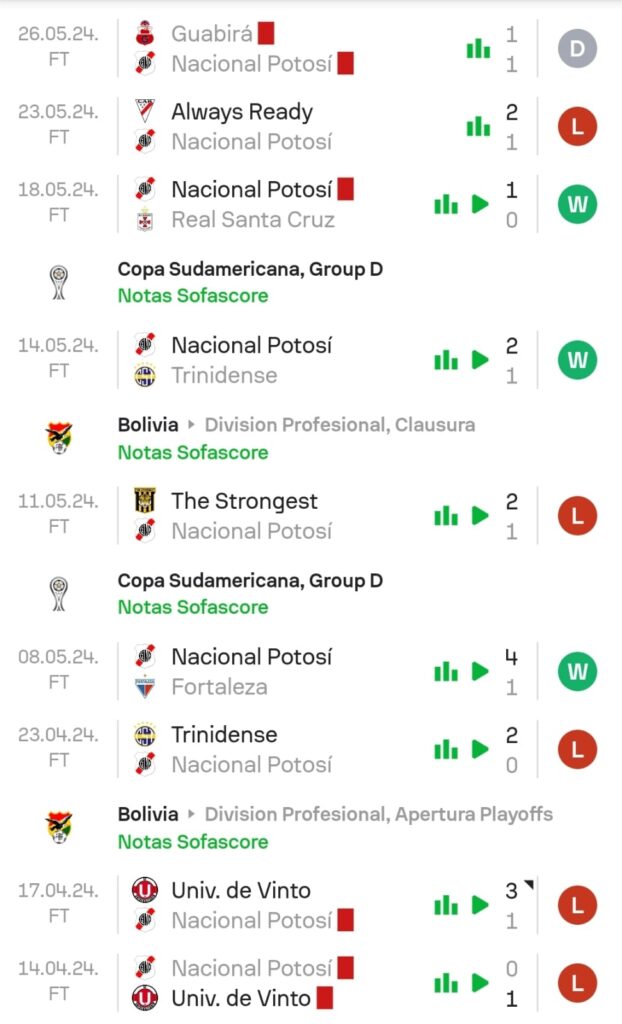This screenshot has width=622, height=1024.
Task: Play highlights of The Strongest vs Nacional Potosí
Action: coord(480,516)
